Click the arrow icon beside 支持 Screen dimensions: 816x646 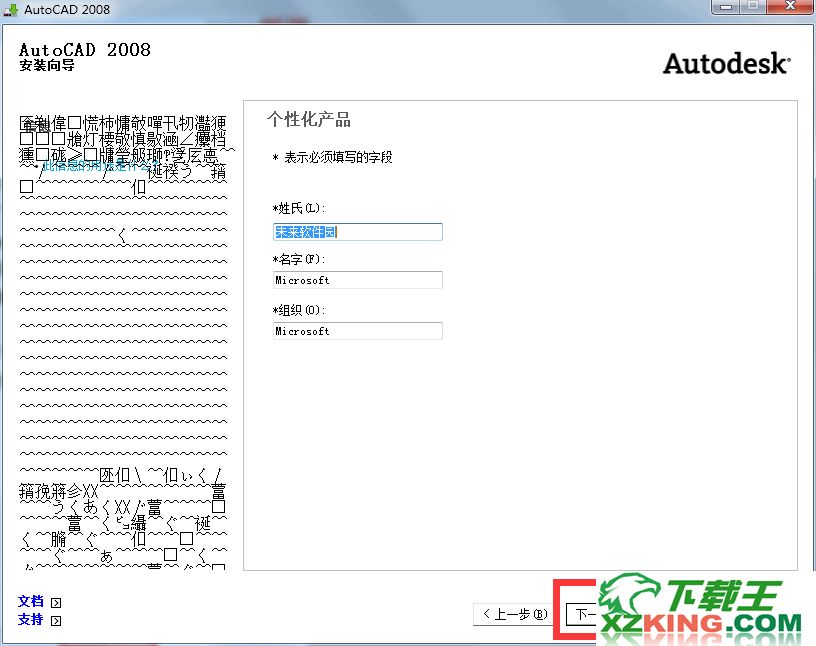coord(56,620)
